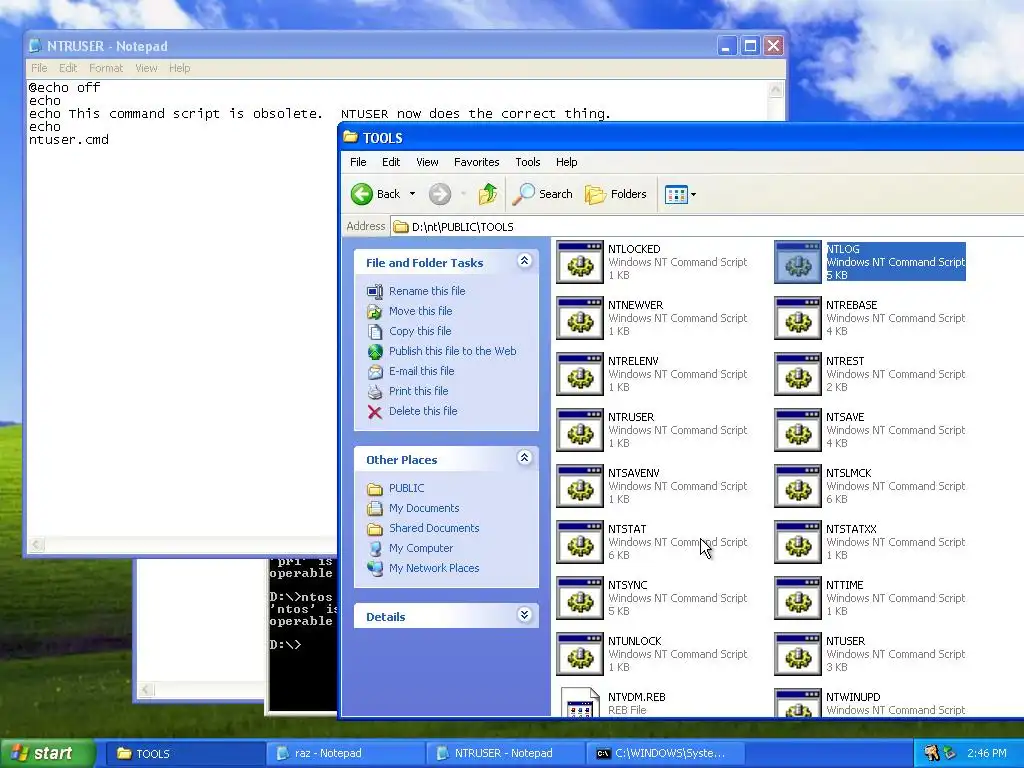The height and width of the screenshot is (768, 1024).
Task: Open the File menu in TOOLS window
Action: coord(358,162)
